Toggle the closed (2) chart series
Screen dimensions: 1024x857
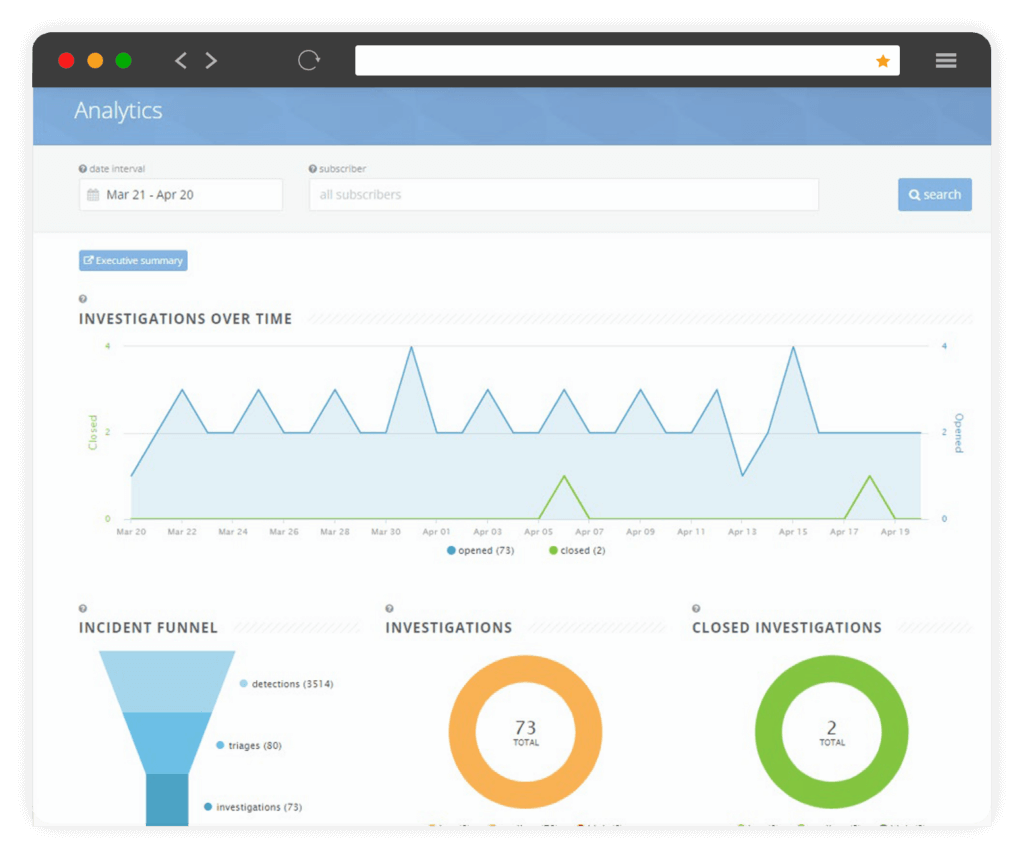click(577, 551)
